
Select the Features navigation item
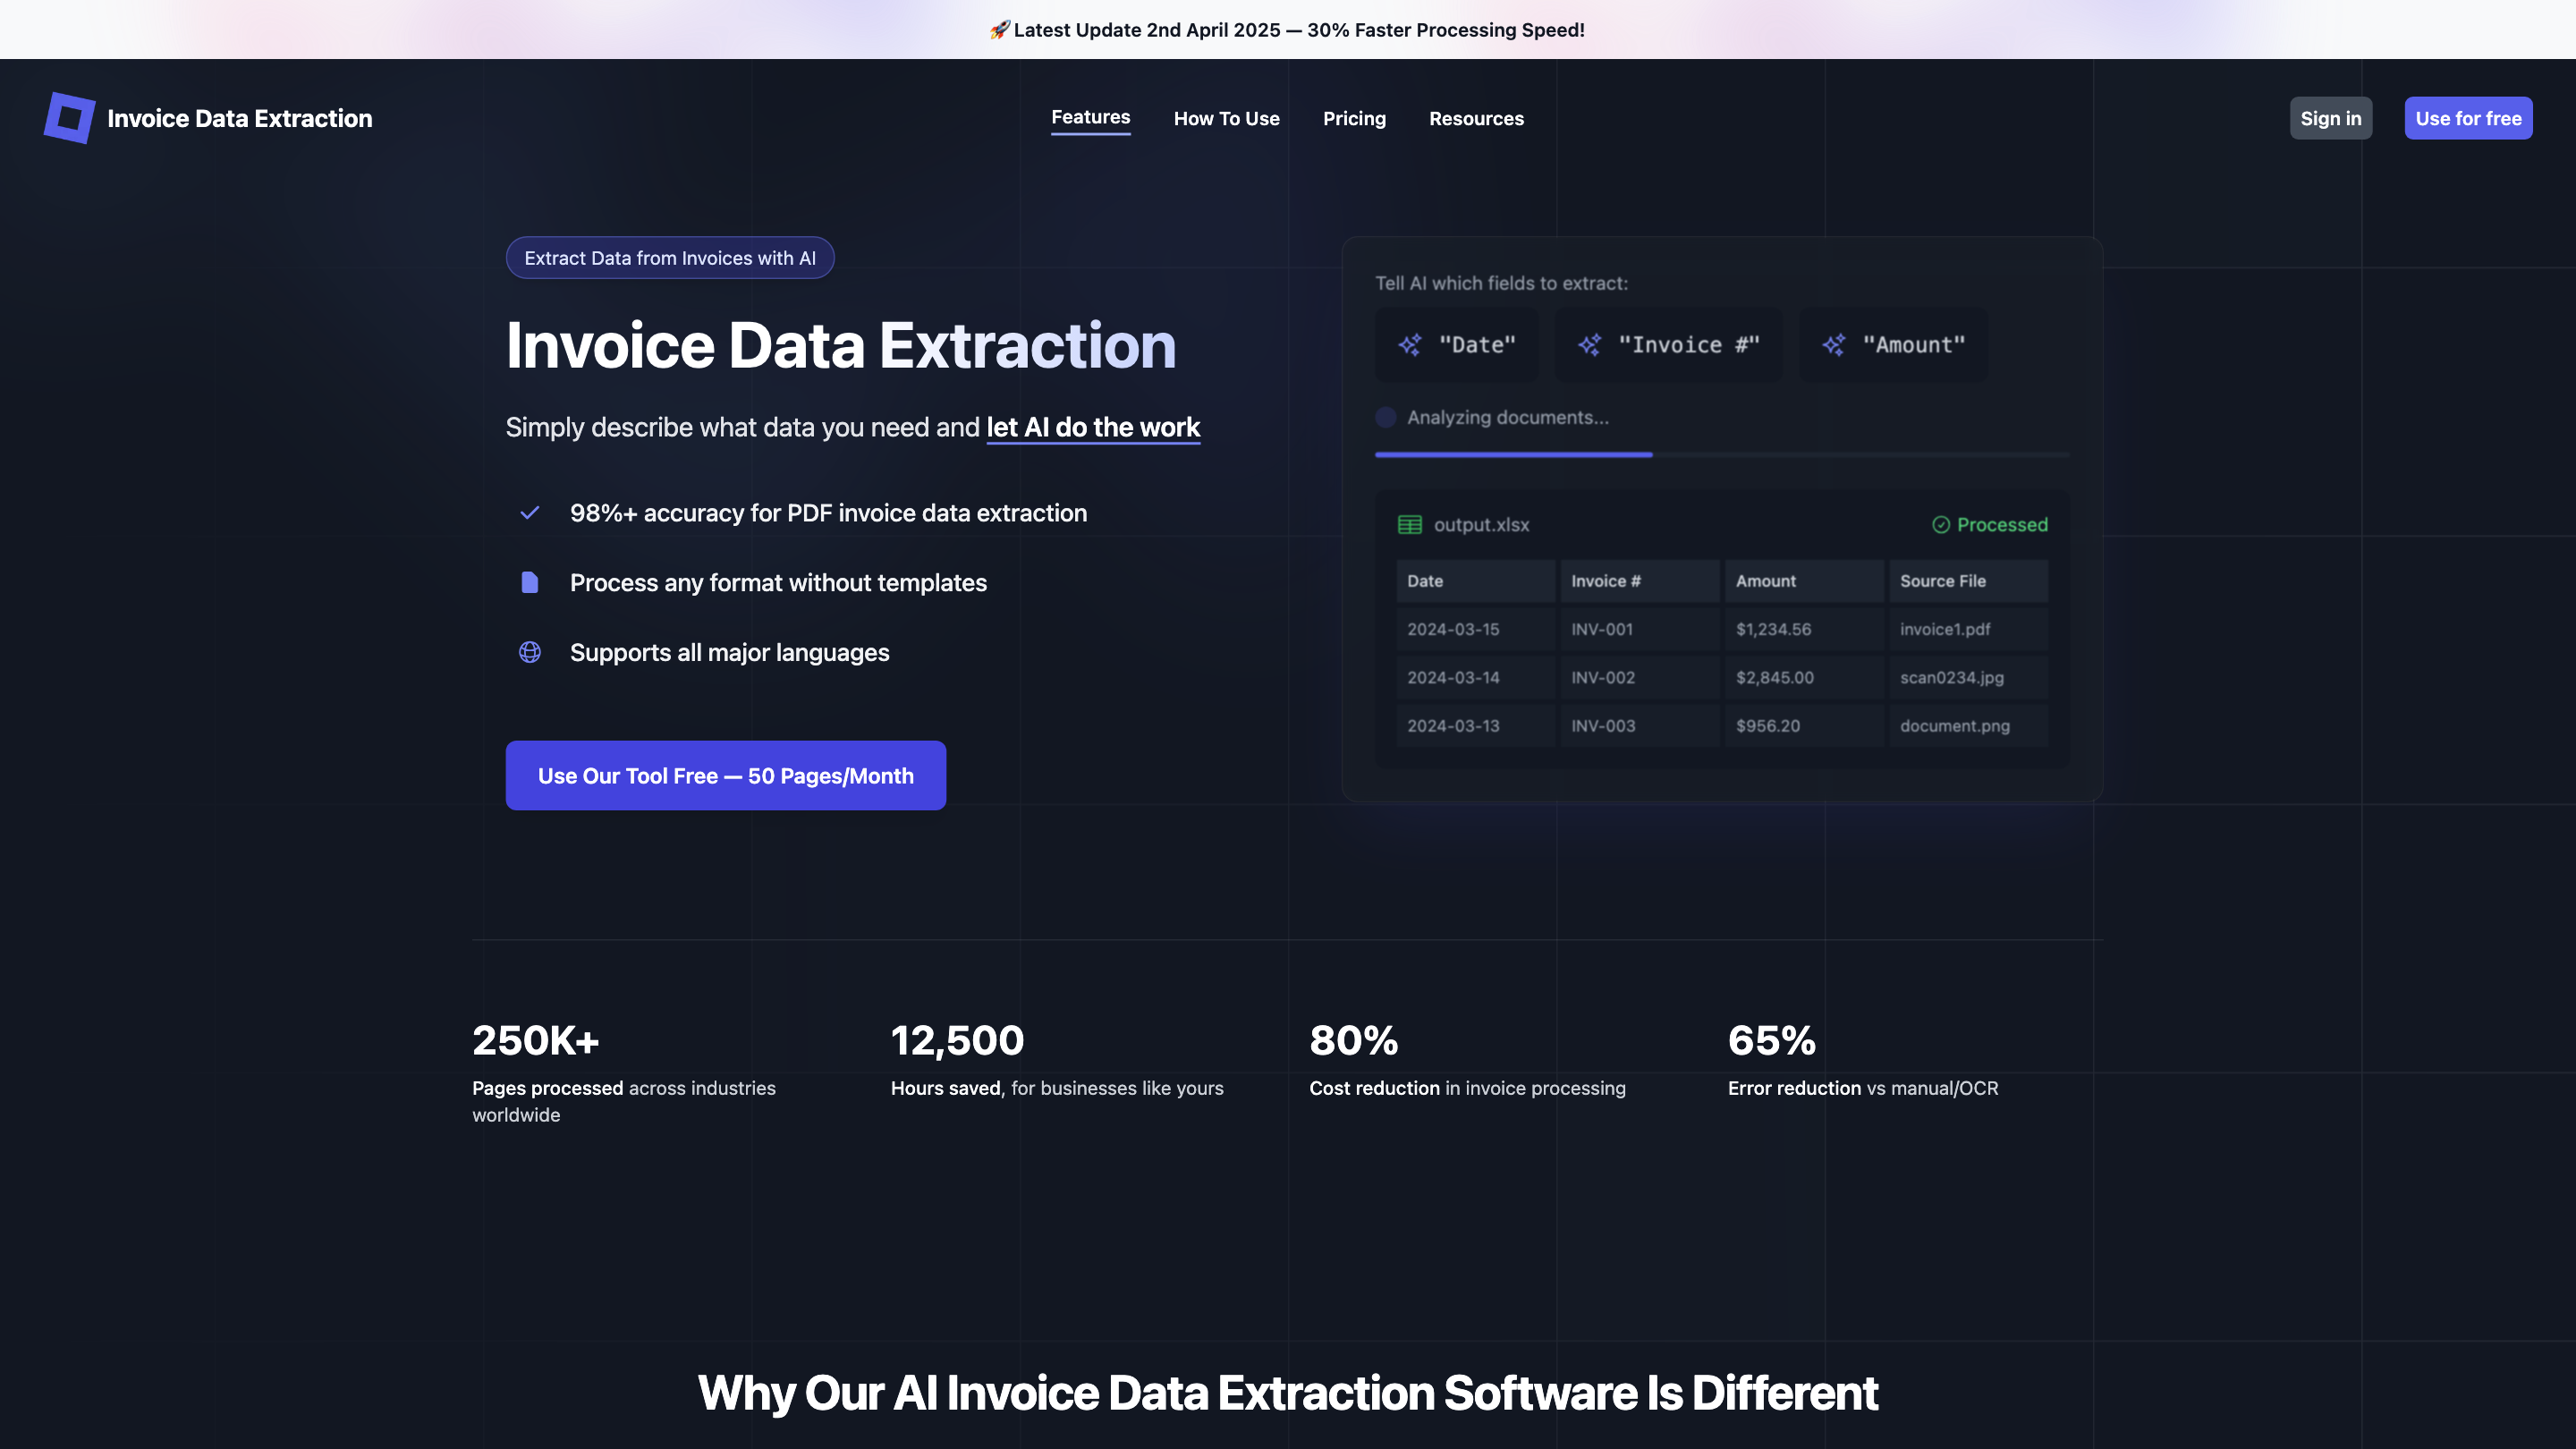[x=1090, y=117]
